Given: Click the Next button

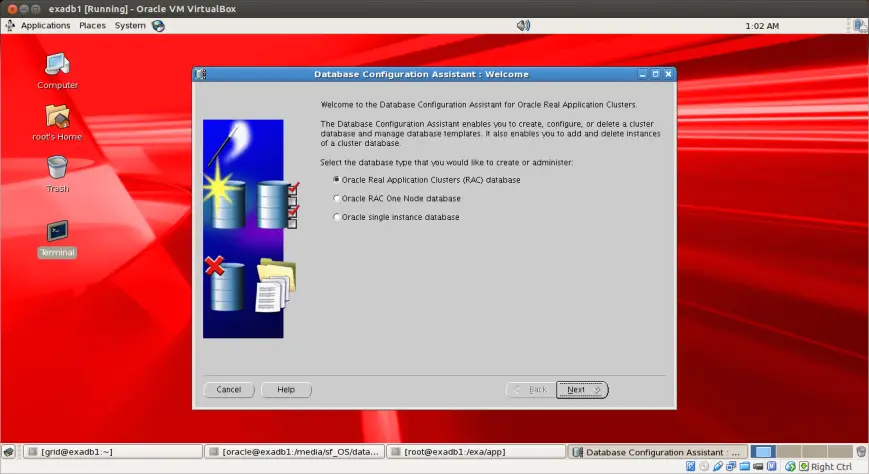Looking at the screenshot, I should (x=582, y=390).
